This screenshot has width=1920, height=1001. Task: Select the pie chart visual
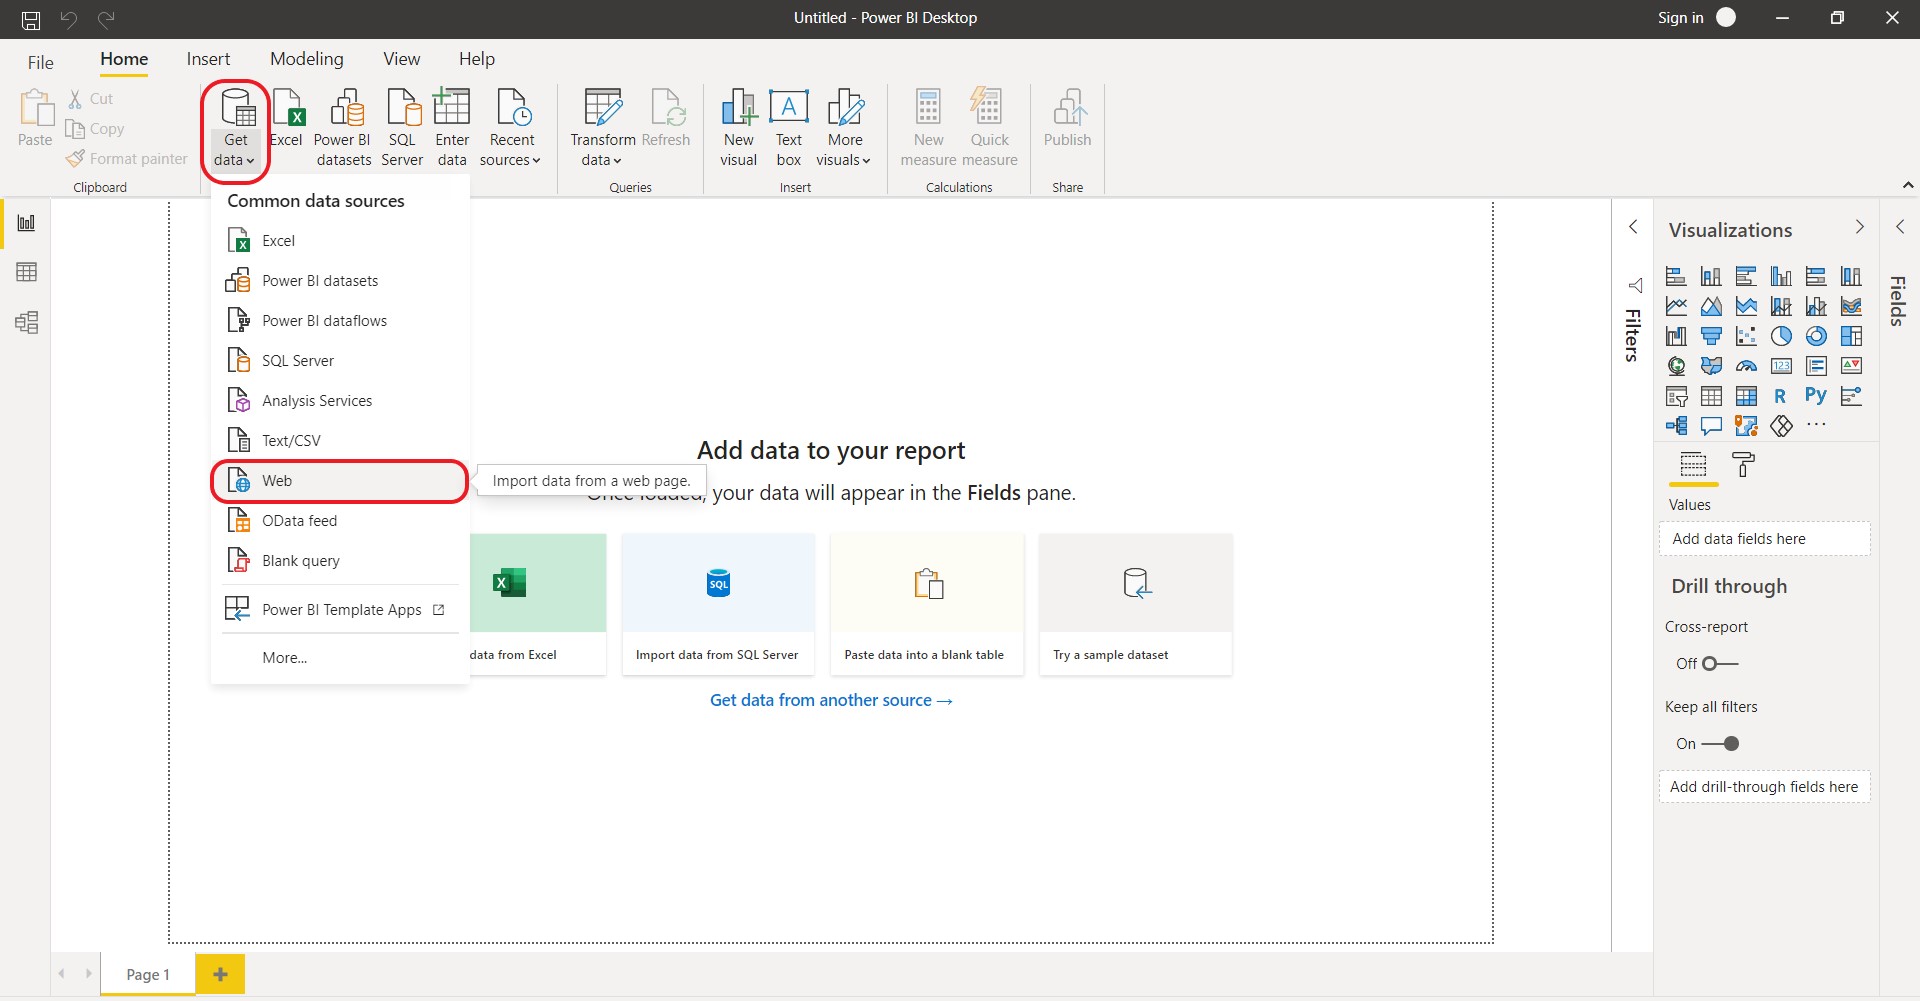click(x=1782, y=336)
